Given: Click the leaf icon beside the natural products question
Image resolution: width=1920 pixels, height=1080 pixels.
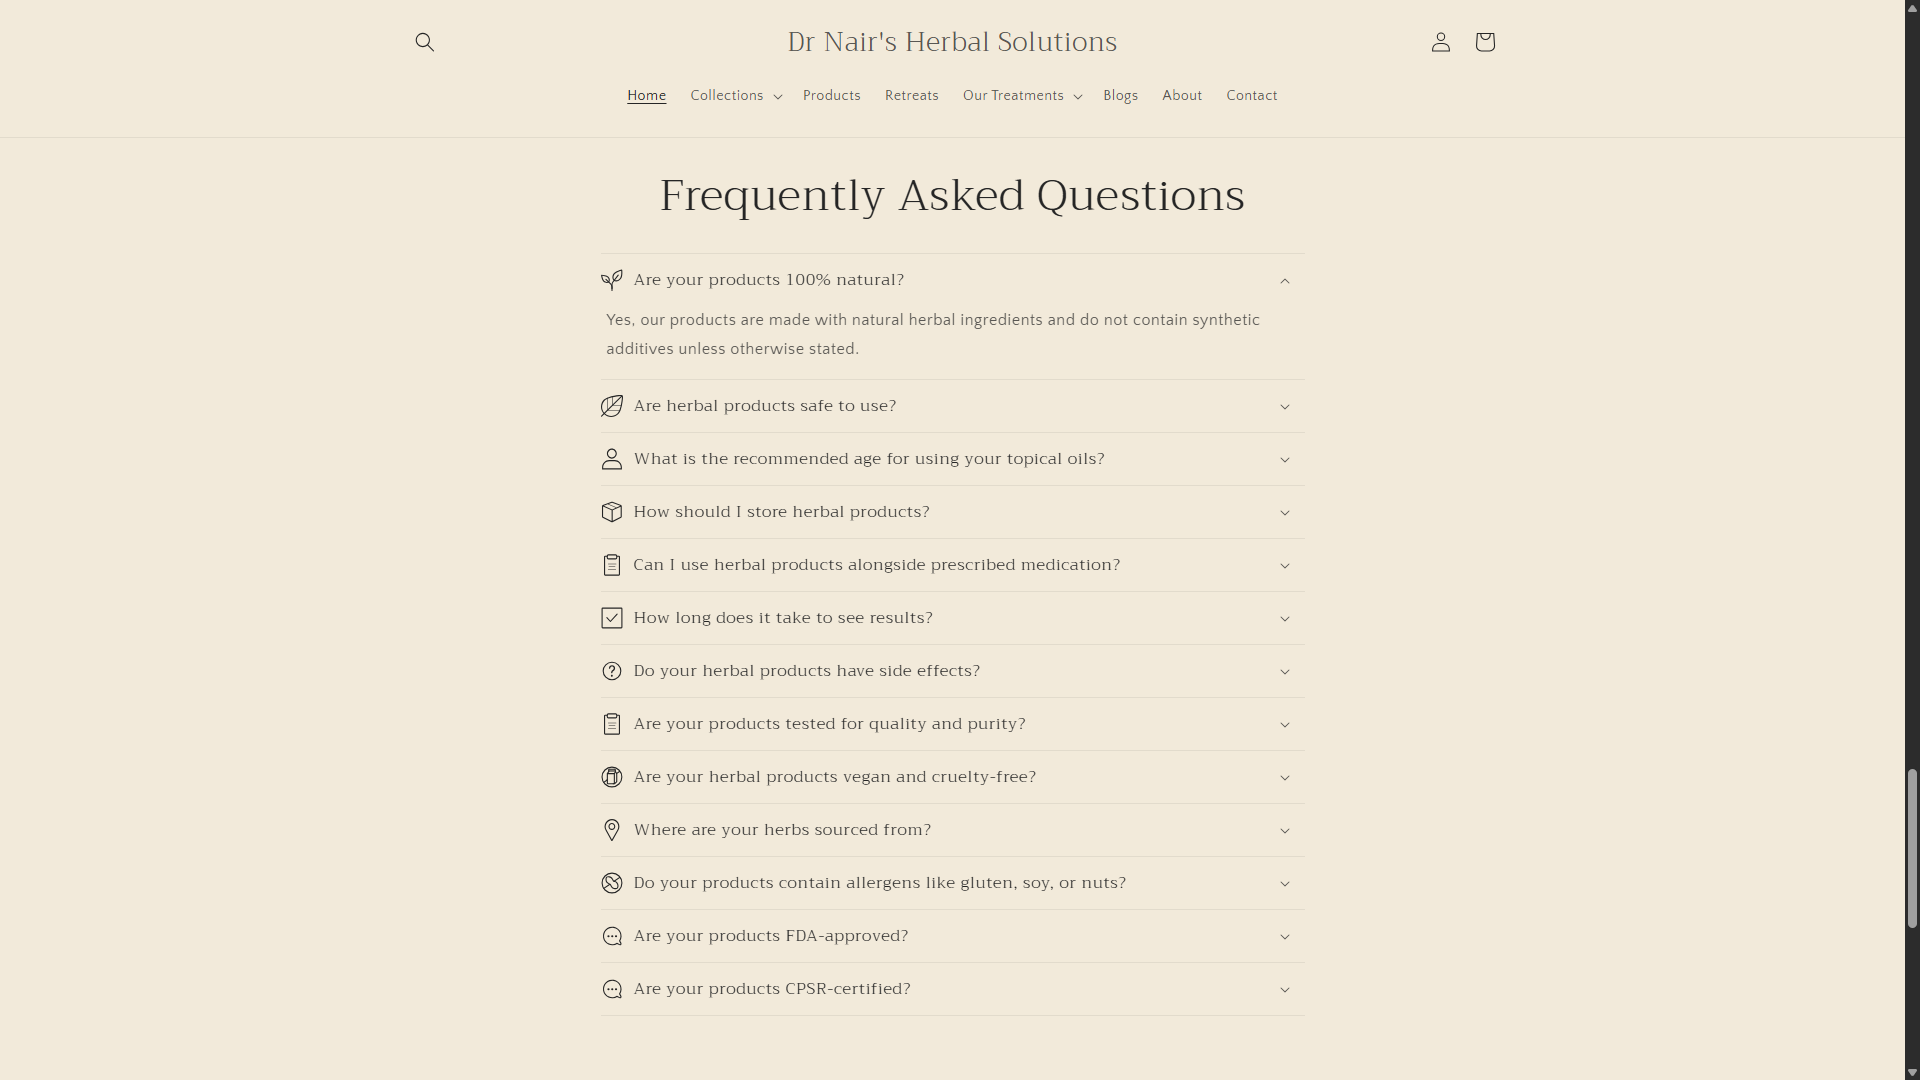Looking at the screenshot, I should tap(612, 280).
